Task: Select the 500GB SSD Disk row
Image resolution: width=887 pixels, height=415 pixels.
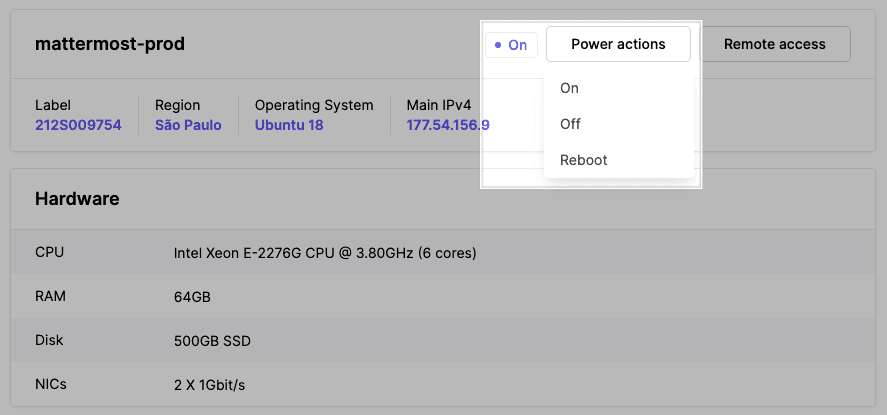Action: pyautogui.click(x=212, y=341)
